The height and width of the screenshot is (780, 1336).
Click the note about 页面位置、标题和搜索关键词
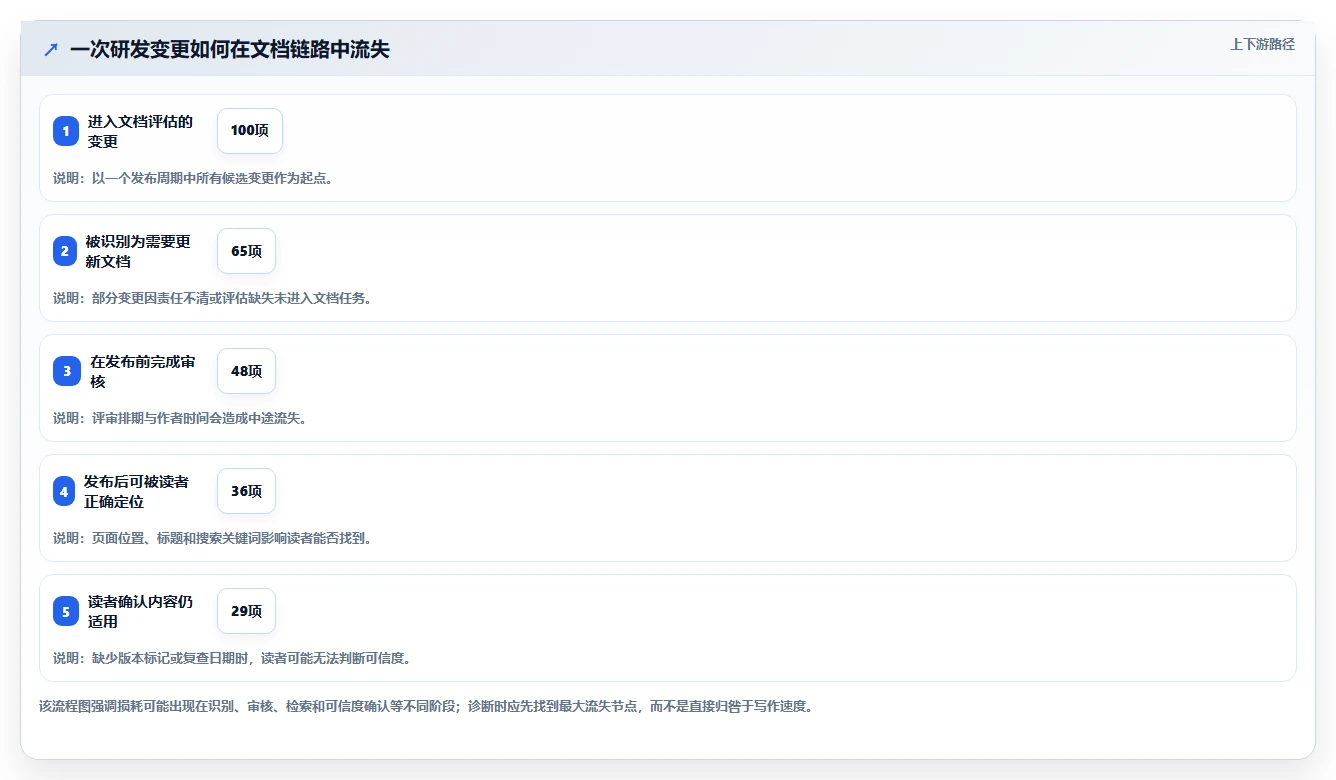click(213, 538)
